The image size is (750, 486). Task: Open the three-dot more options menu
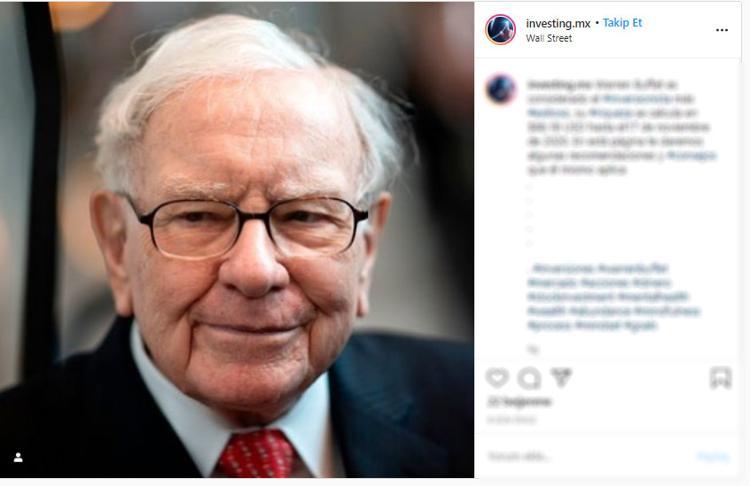722,30
